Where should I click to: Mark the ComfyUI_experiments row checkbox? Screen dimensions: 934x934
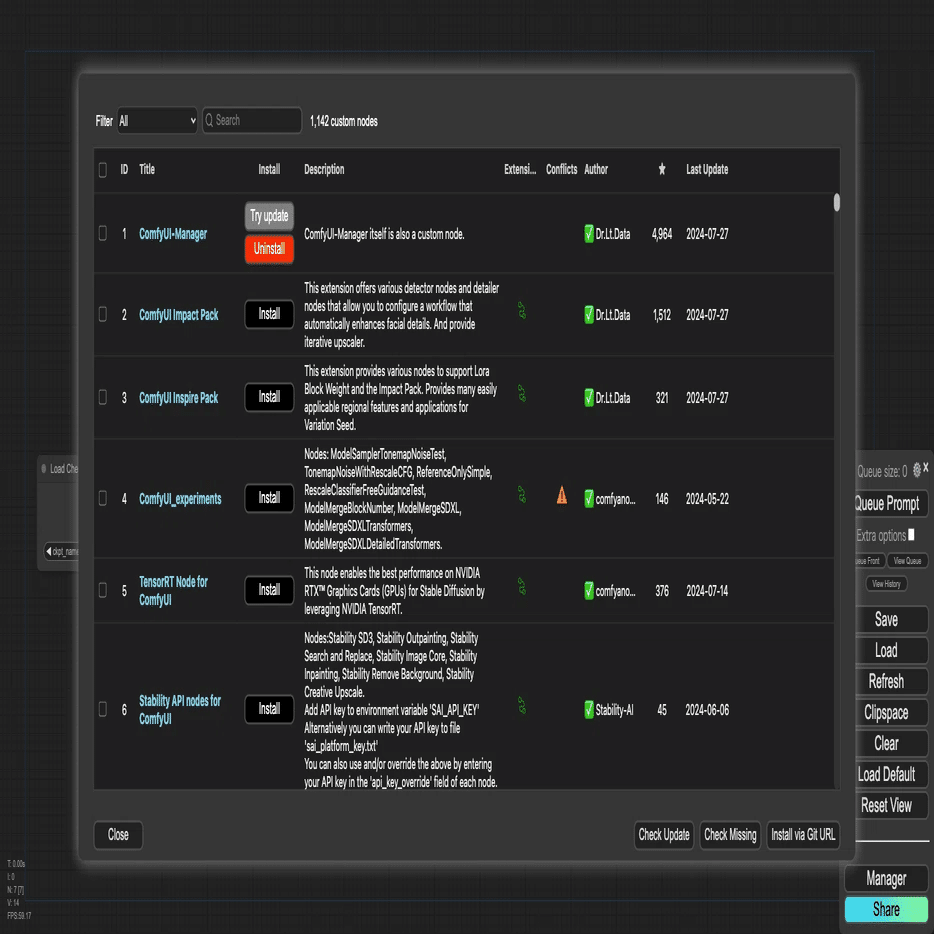[102, 498]
